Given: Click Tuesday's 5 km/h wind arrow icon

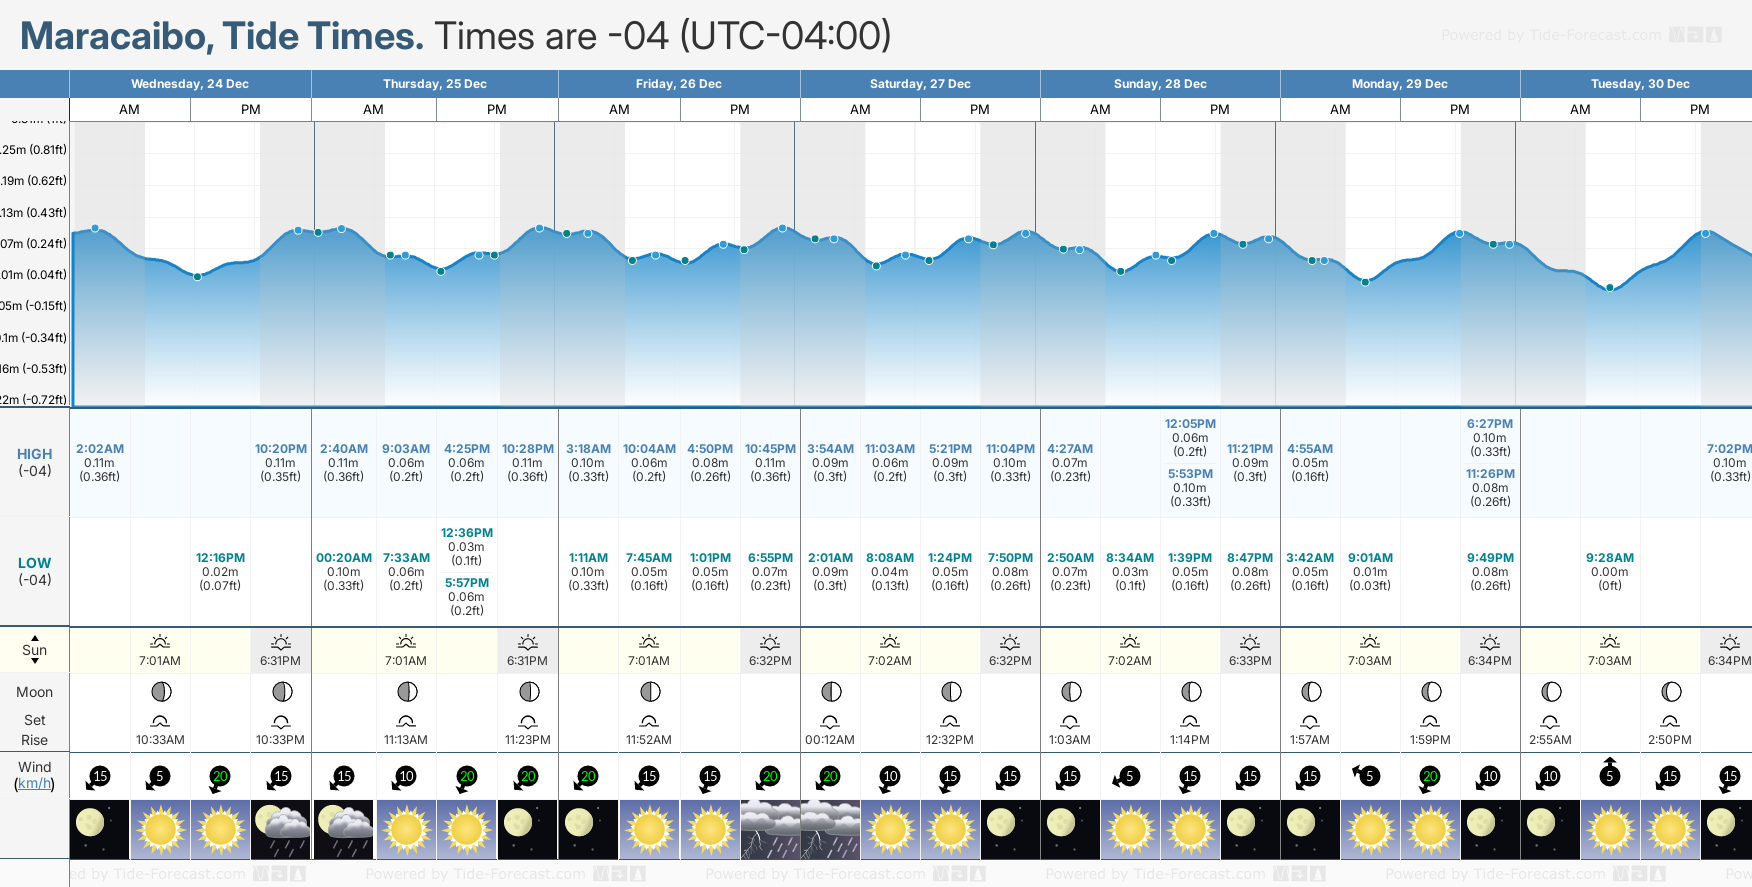Looking at the screenshot, I should coord(1609,773).
